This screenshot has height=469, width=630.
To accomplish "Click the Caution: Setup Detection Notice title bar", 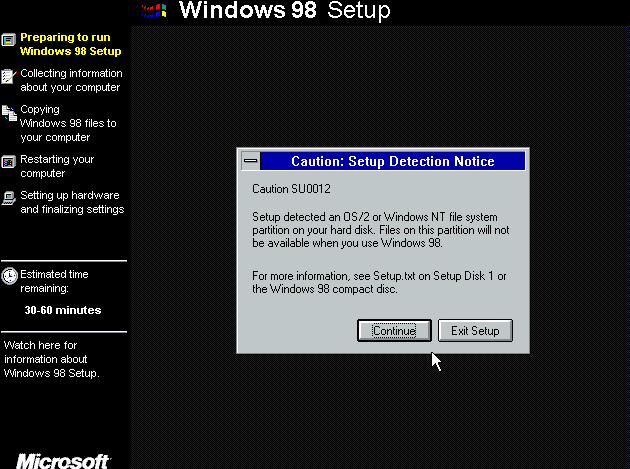I will point(392,161).
